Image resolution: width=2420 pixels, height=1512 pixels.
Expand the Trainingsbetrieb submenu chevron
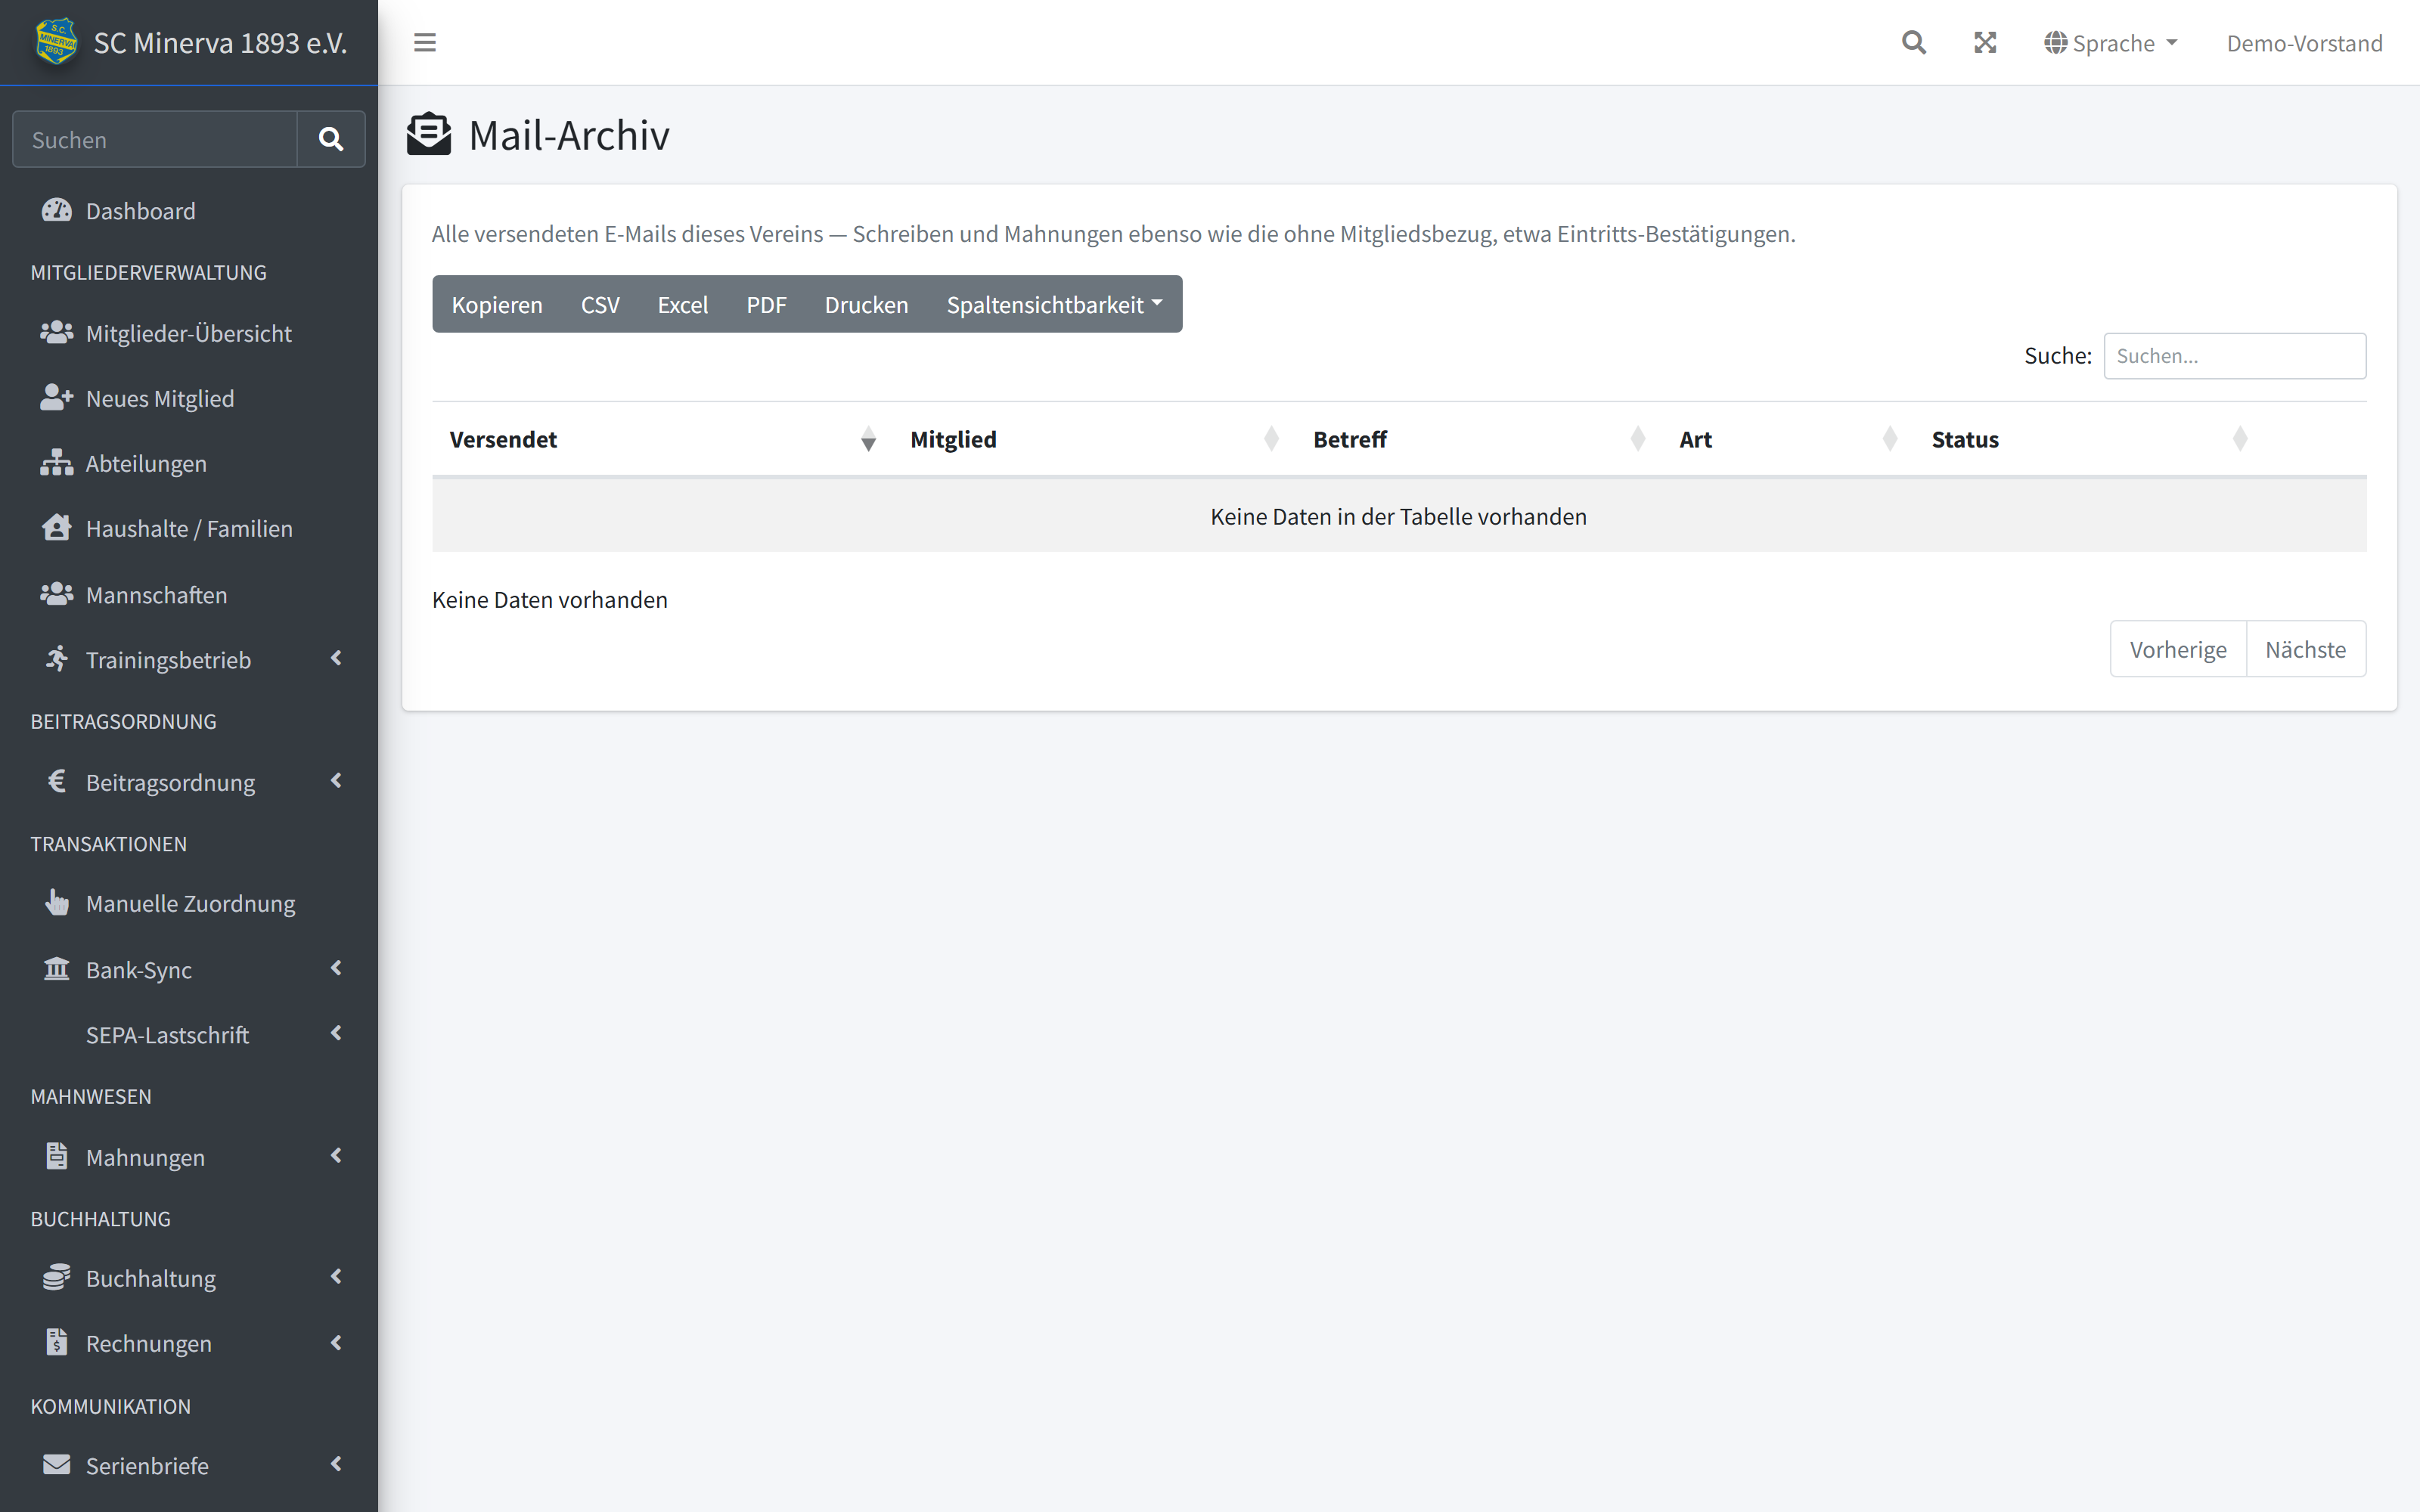coord(336,658)
